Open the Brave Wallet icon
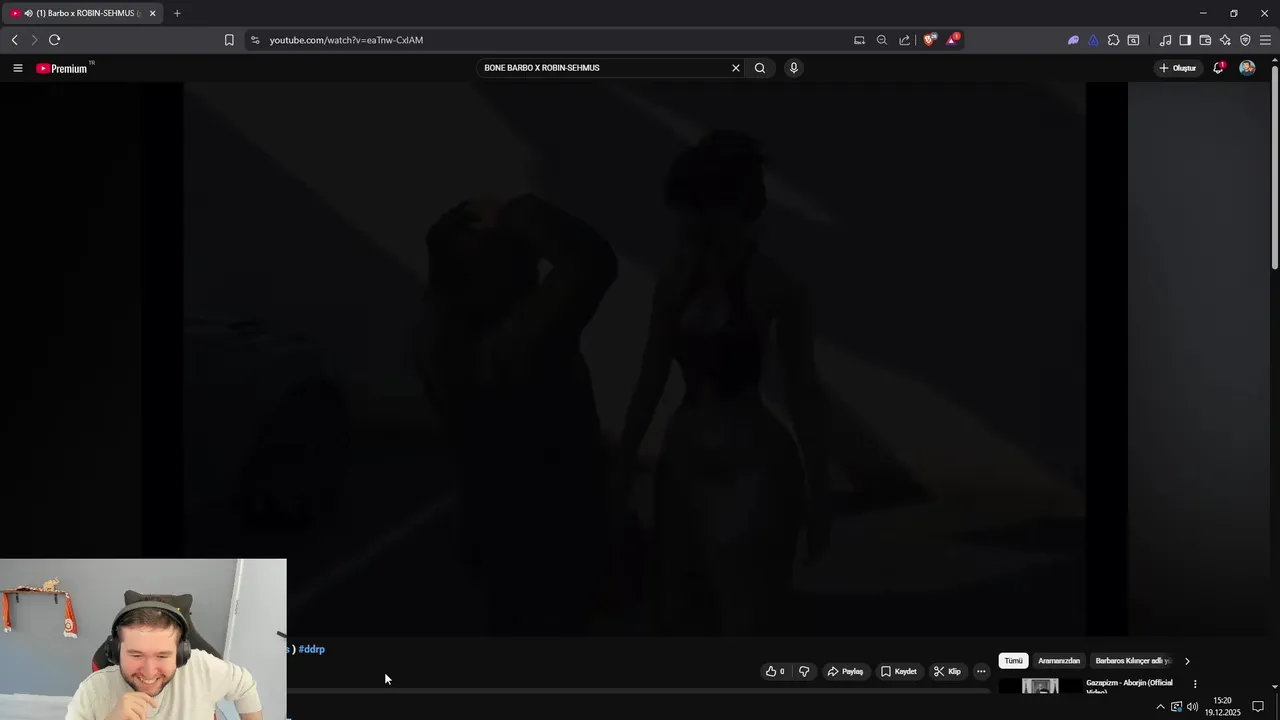1280x720 pixels. [x=1205, y=40]
